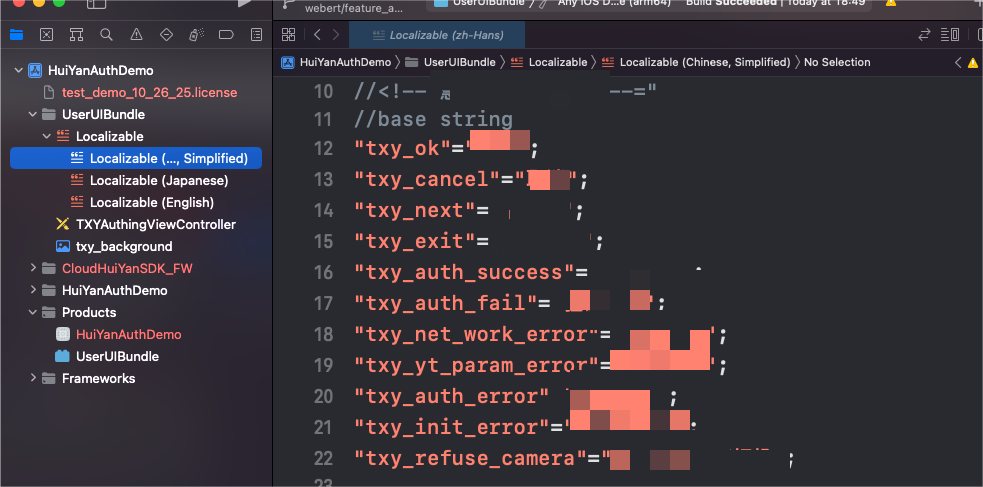Click the editor split swap arrows icon

924,35
